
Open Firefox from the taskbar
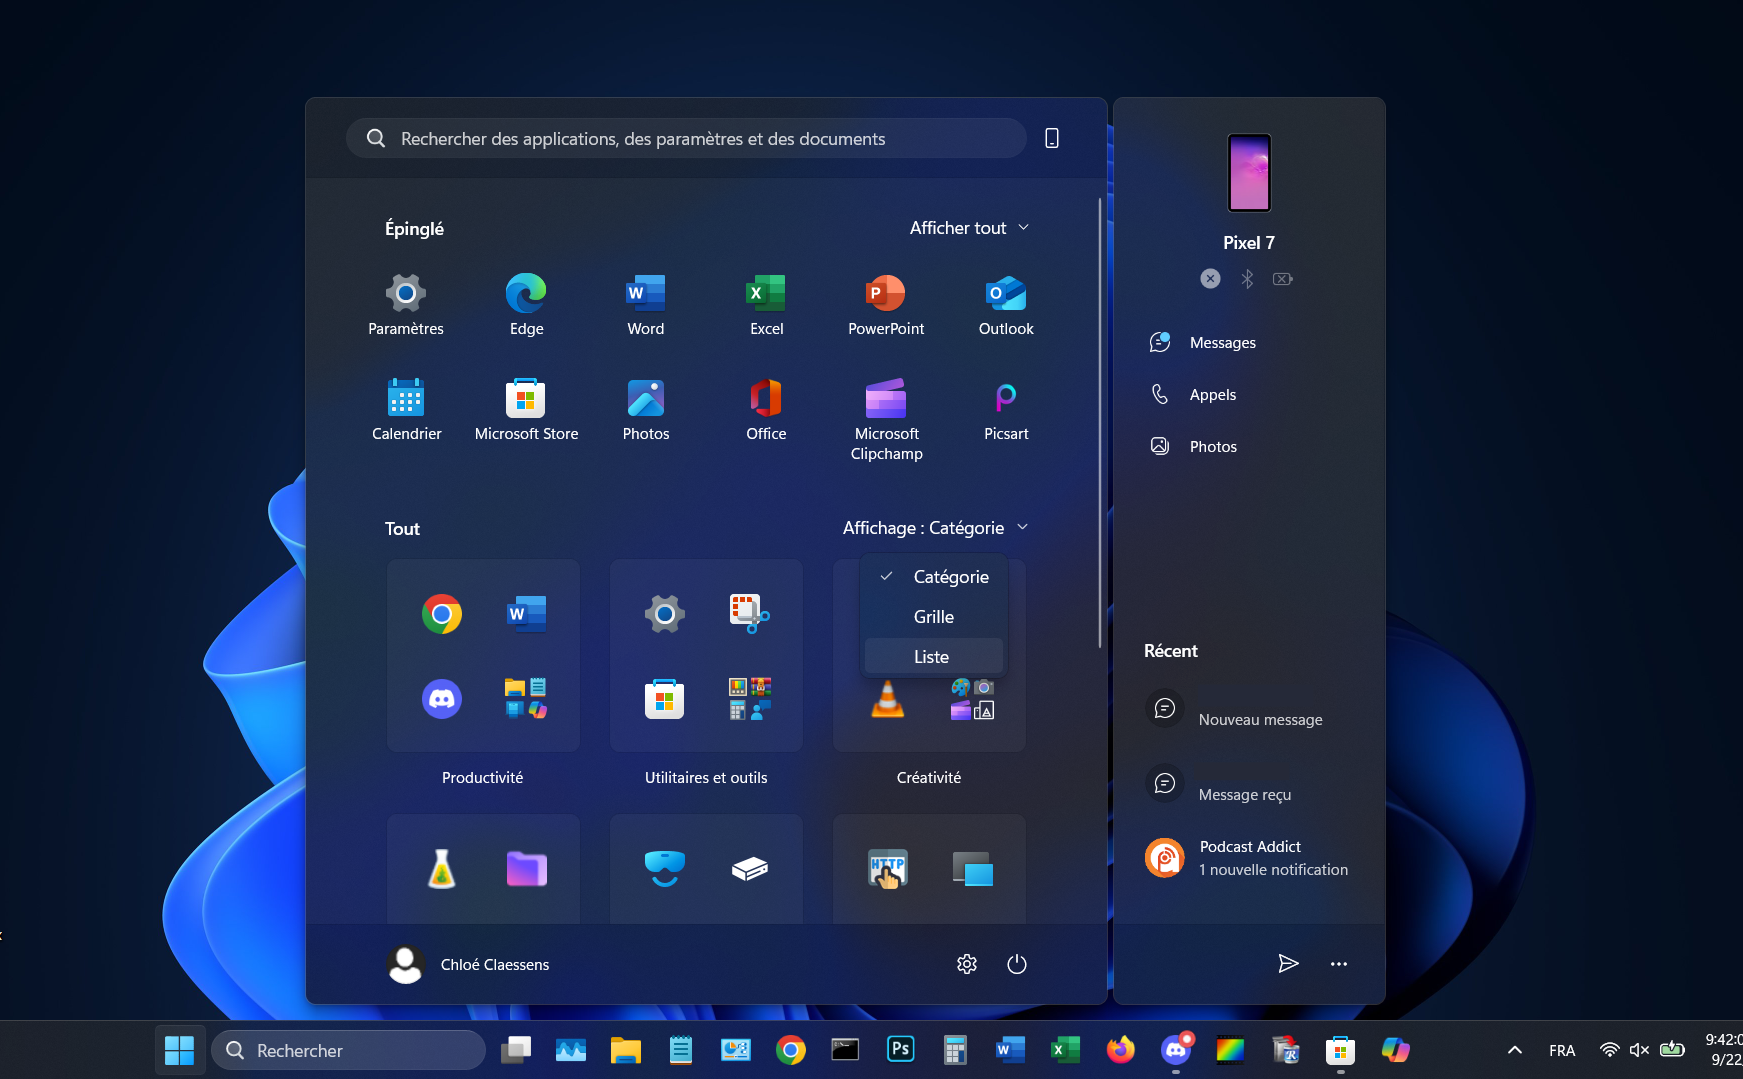click(1119, 1050)
